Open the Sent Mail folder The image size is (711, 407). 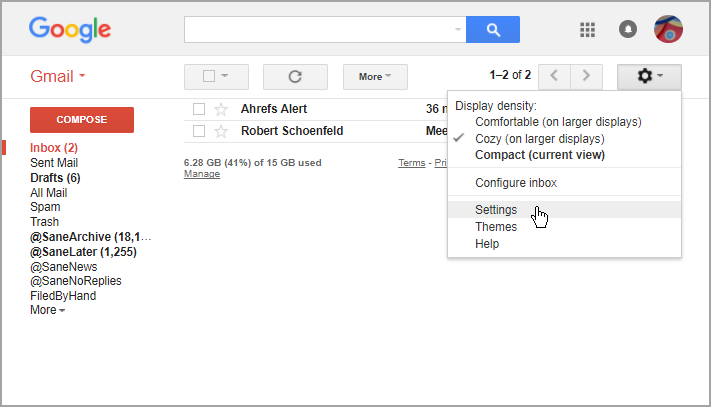click(54, 163)
